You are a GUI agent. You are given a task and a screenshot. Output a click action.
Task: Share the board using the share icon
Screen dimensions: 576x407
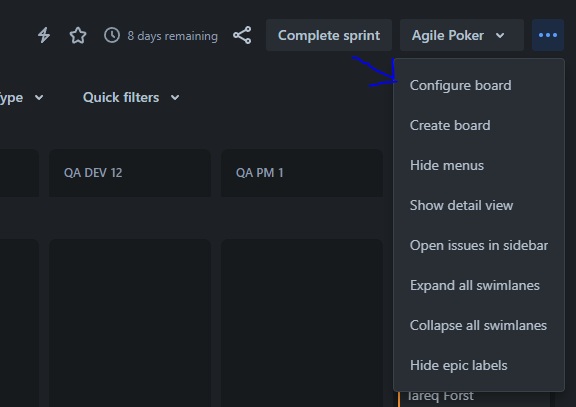point(242,35)
